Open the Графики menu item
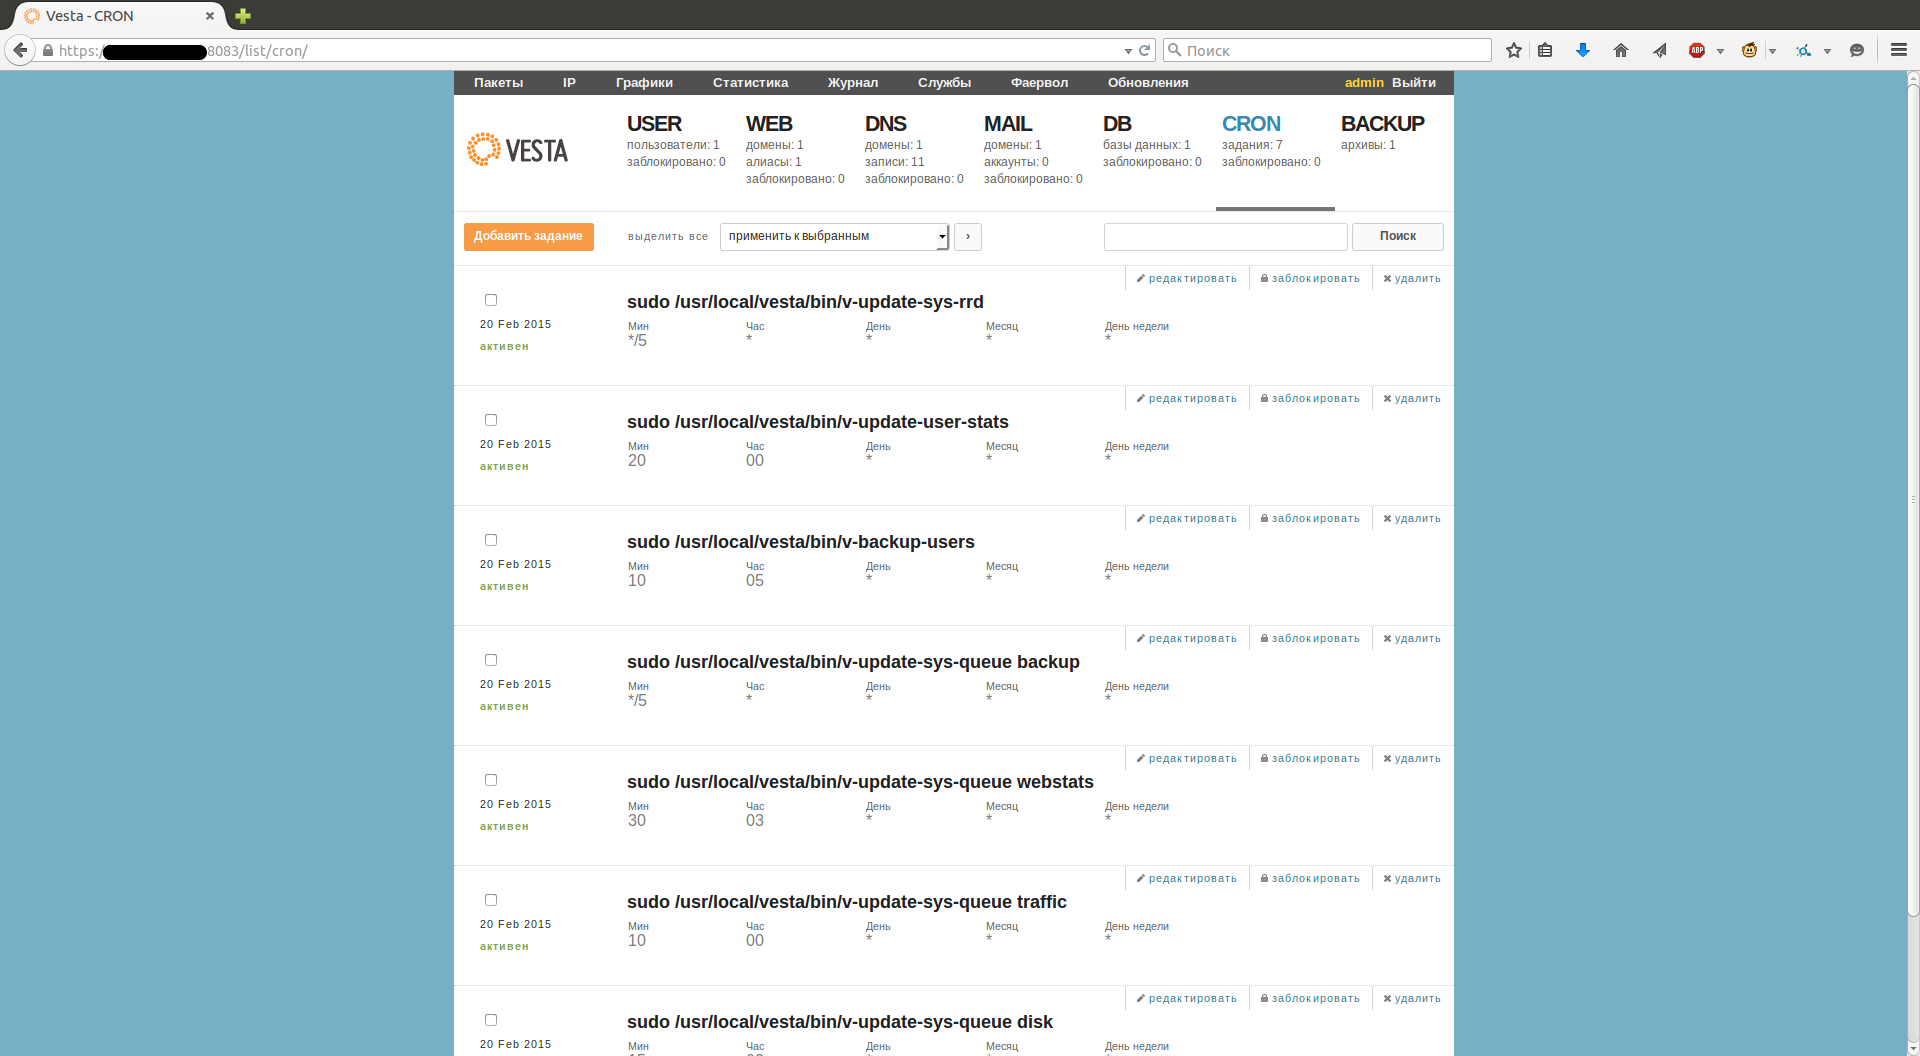The height and width of the screenshot is (1056, 1920). click(644, 83)
